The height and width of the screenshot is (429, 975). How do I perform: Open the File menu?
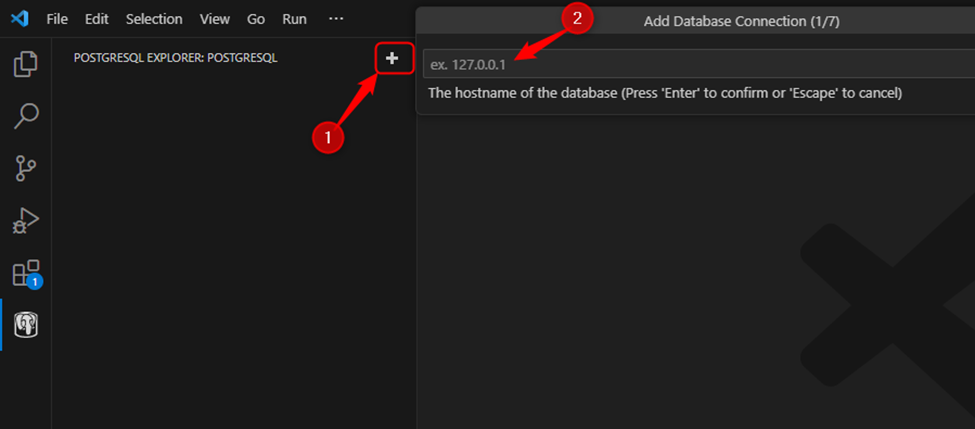click(x=58, y=19)
